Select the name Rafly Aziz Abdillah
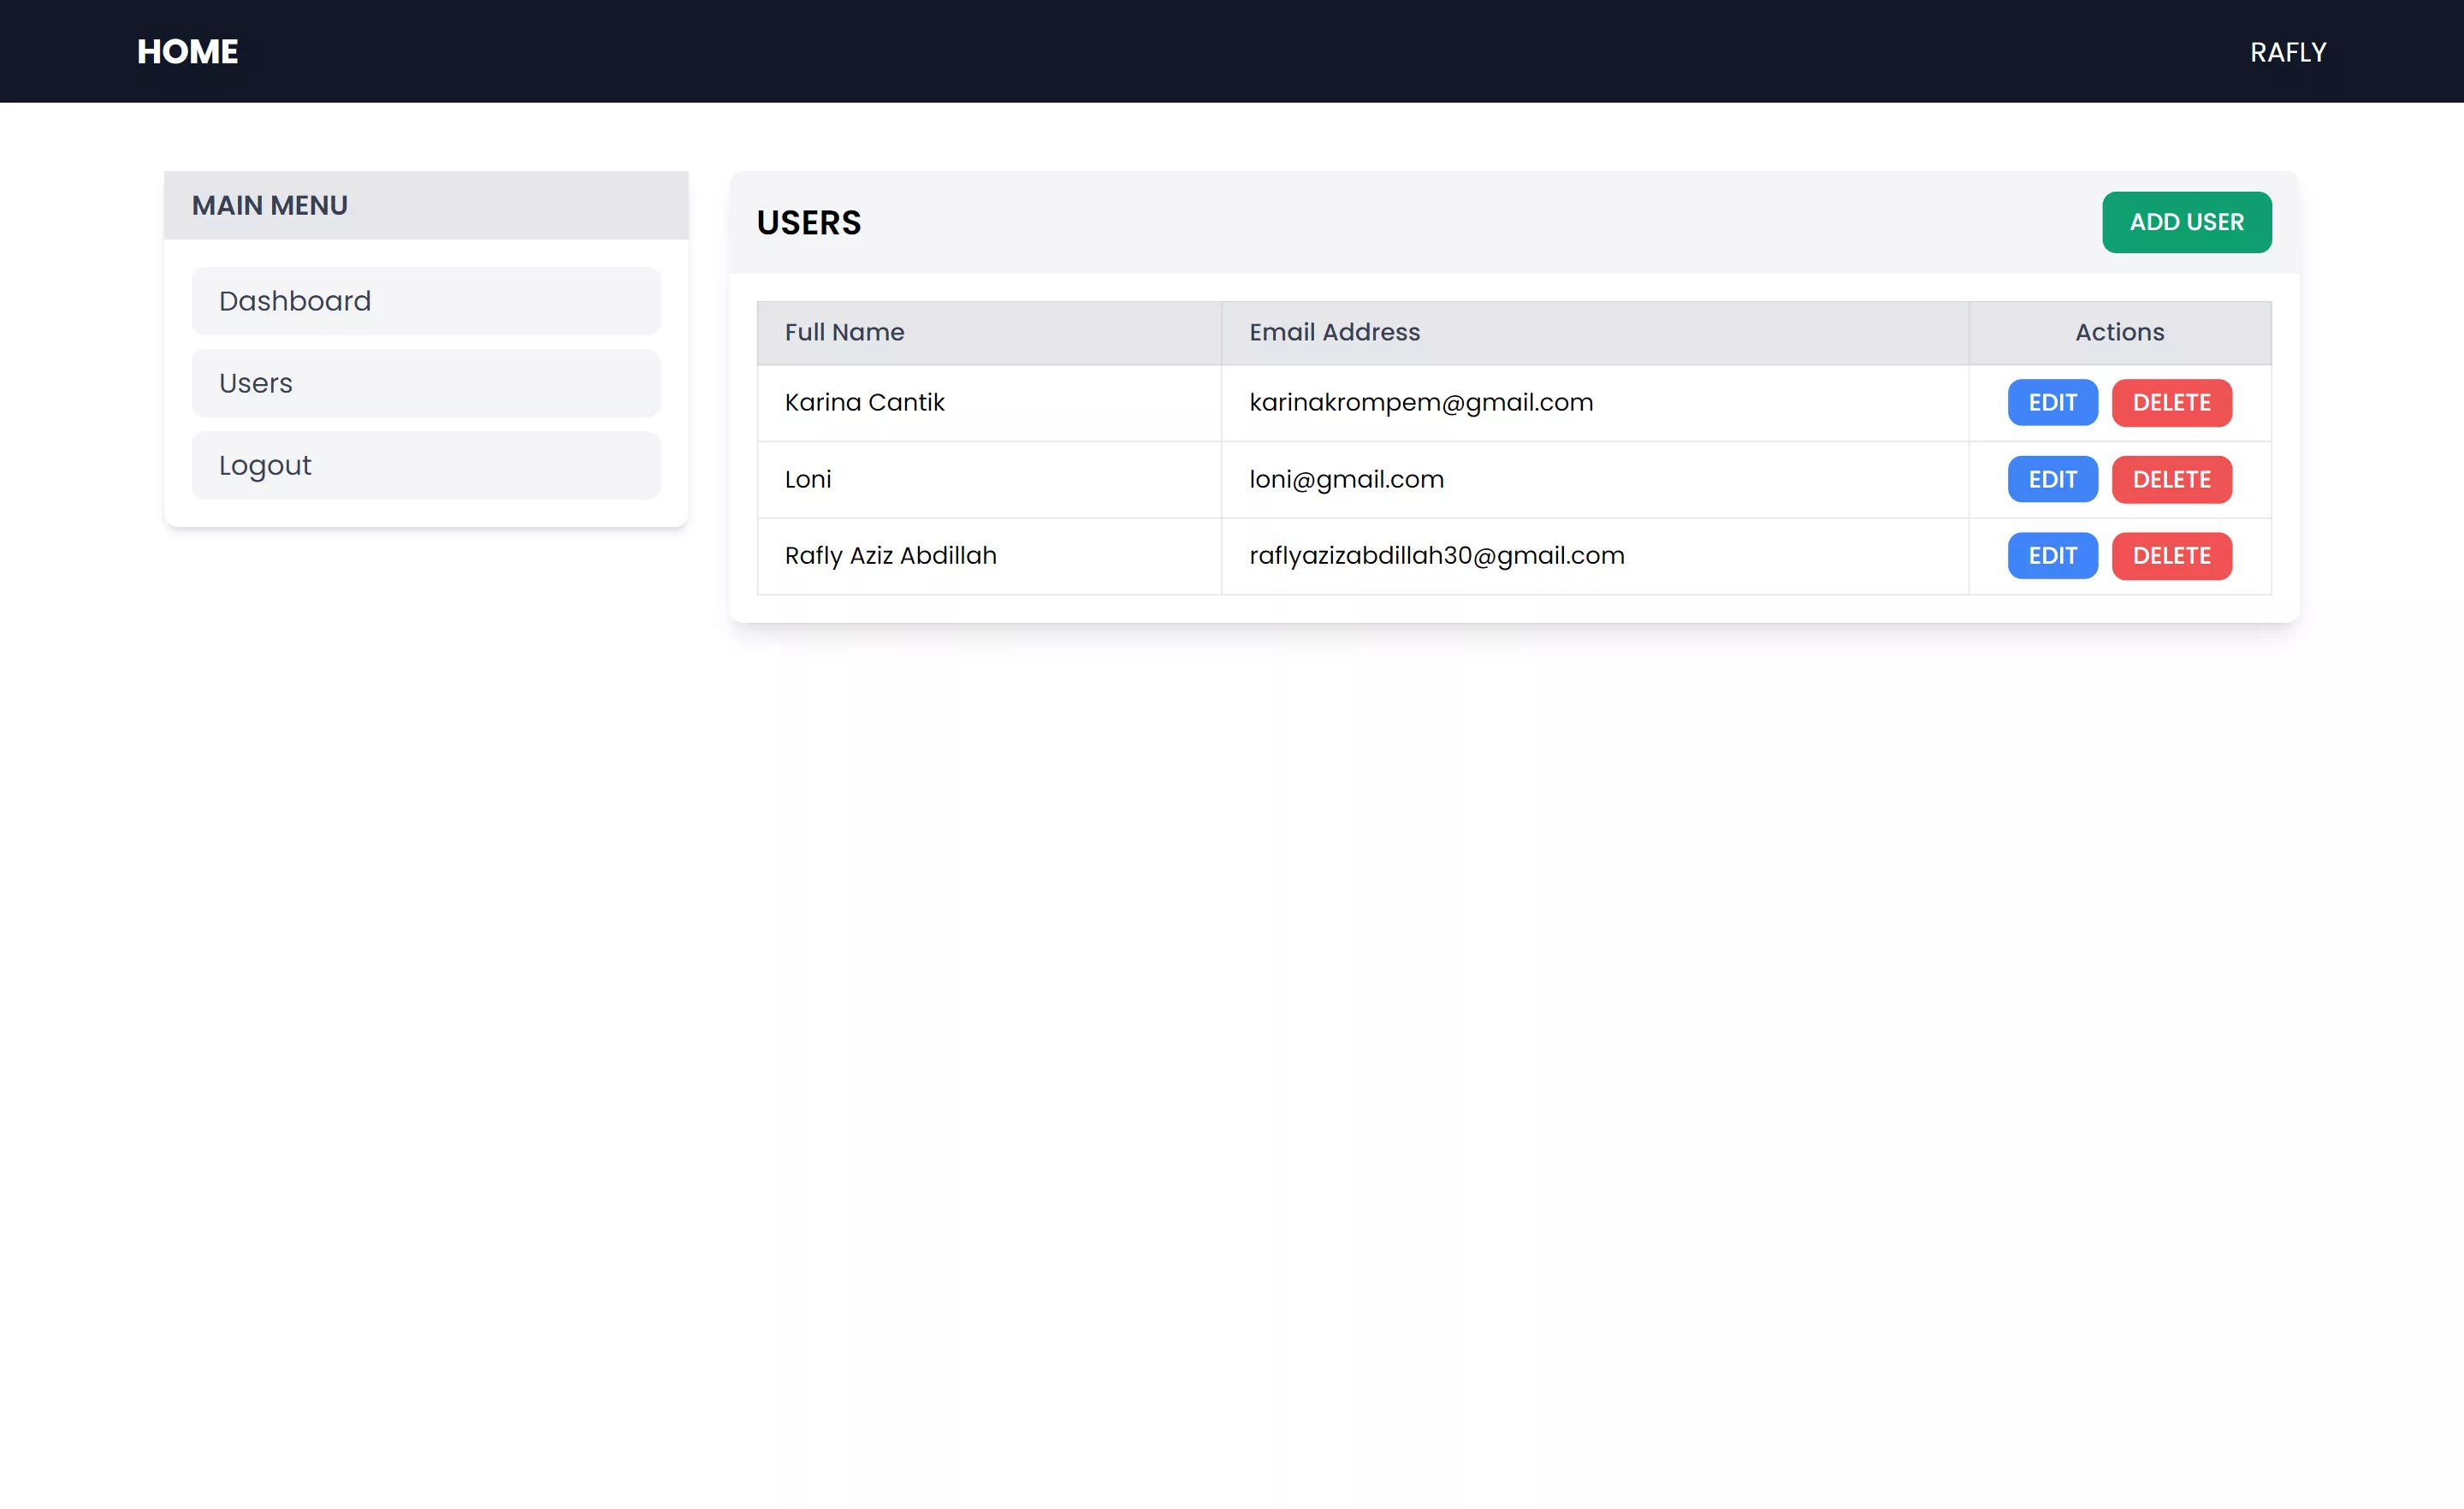This screenshot has height=1509, width=2464. (890, 555)
